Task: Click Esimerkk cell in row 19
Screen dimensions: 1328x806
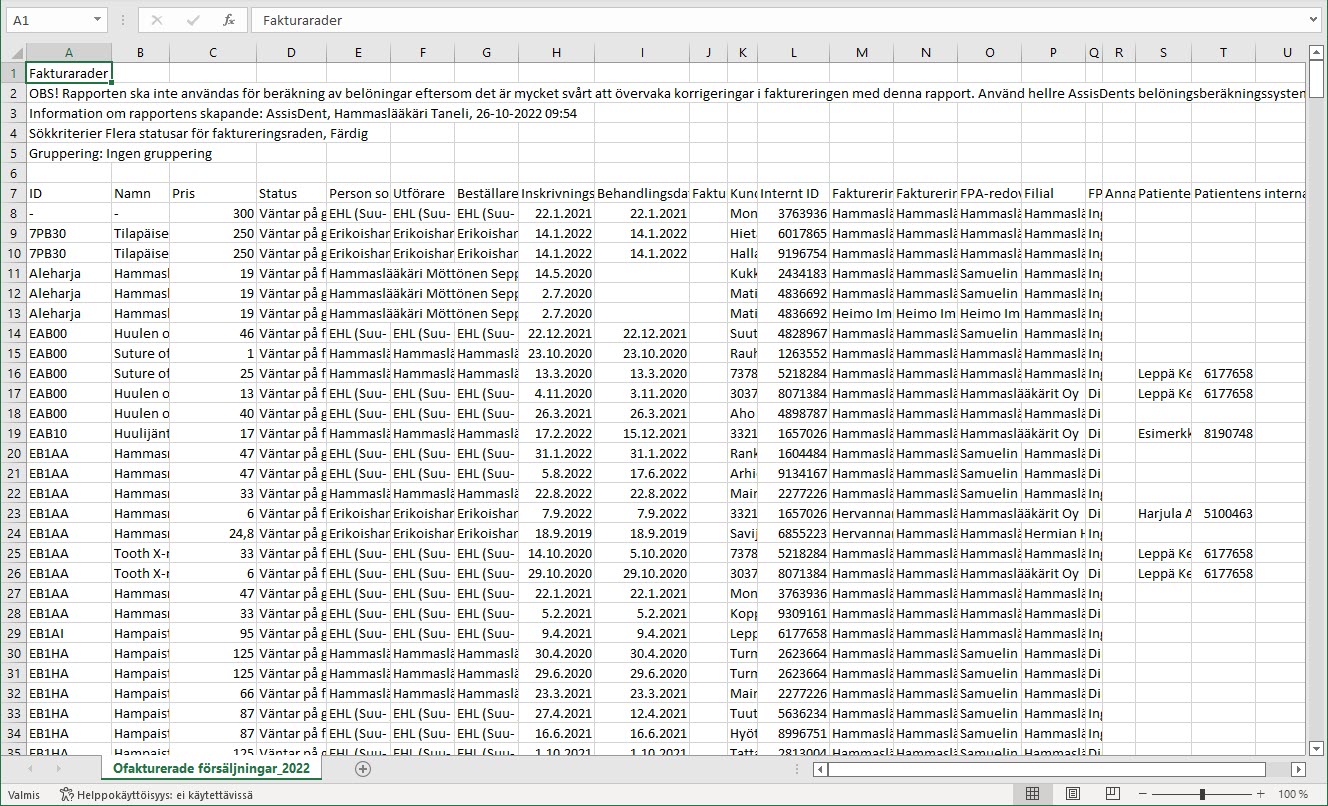Action: coord(1164,433)
